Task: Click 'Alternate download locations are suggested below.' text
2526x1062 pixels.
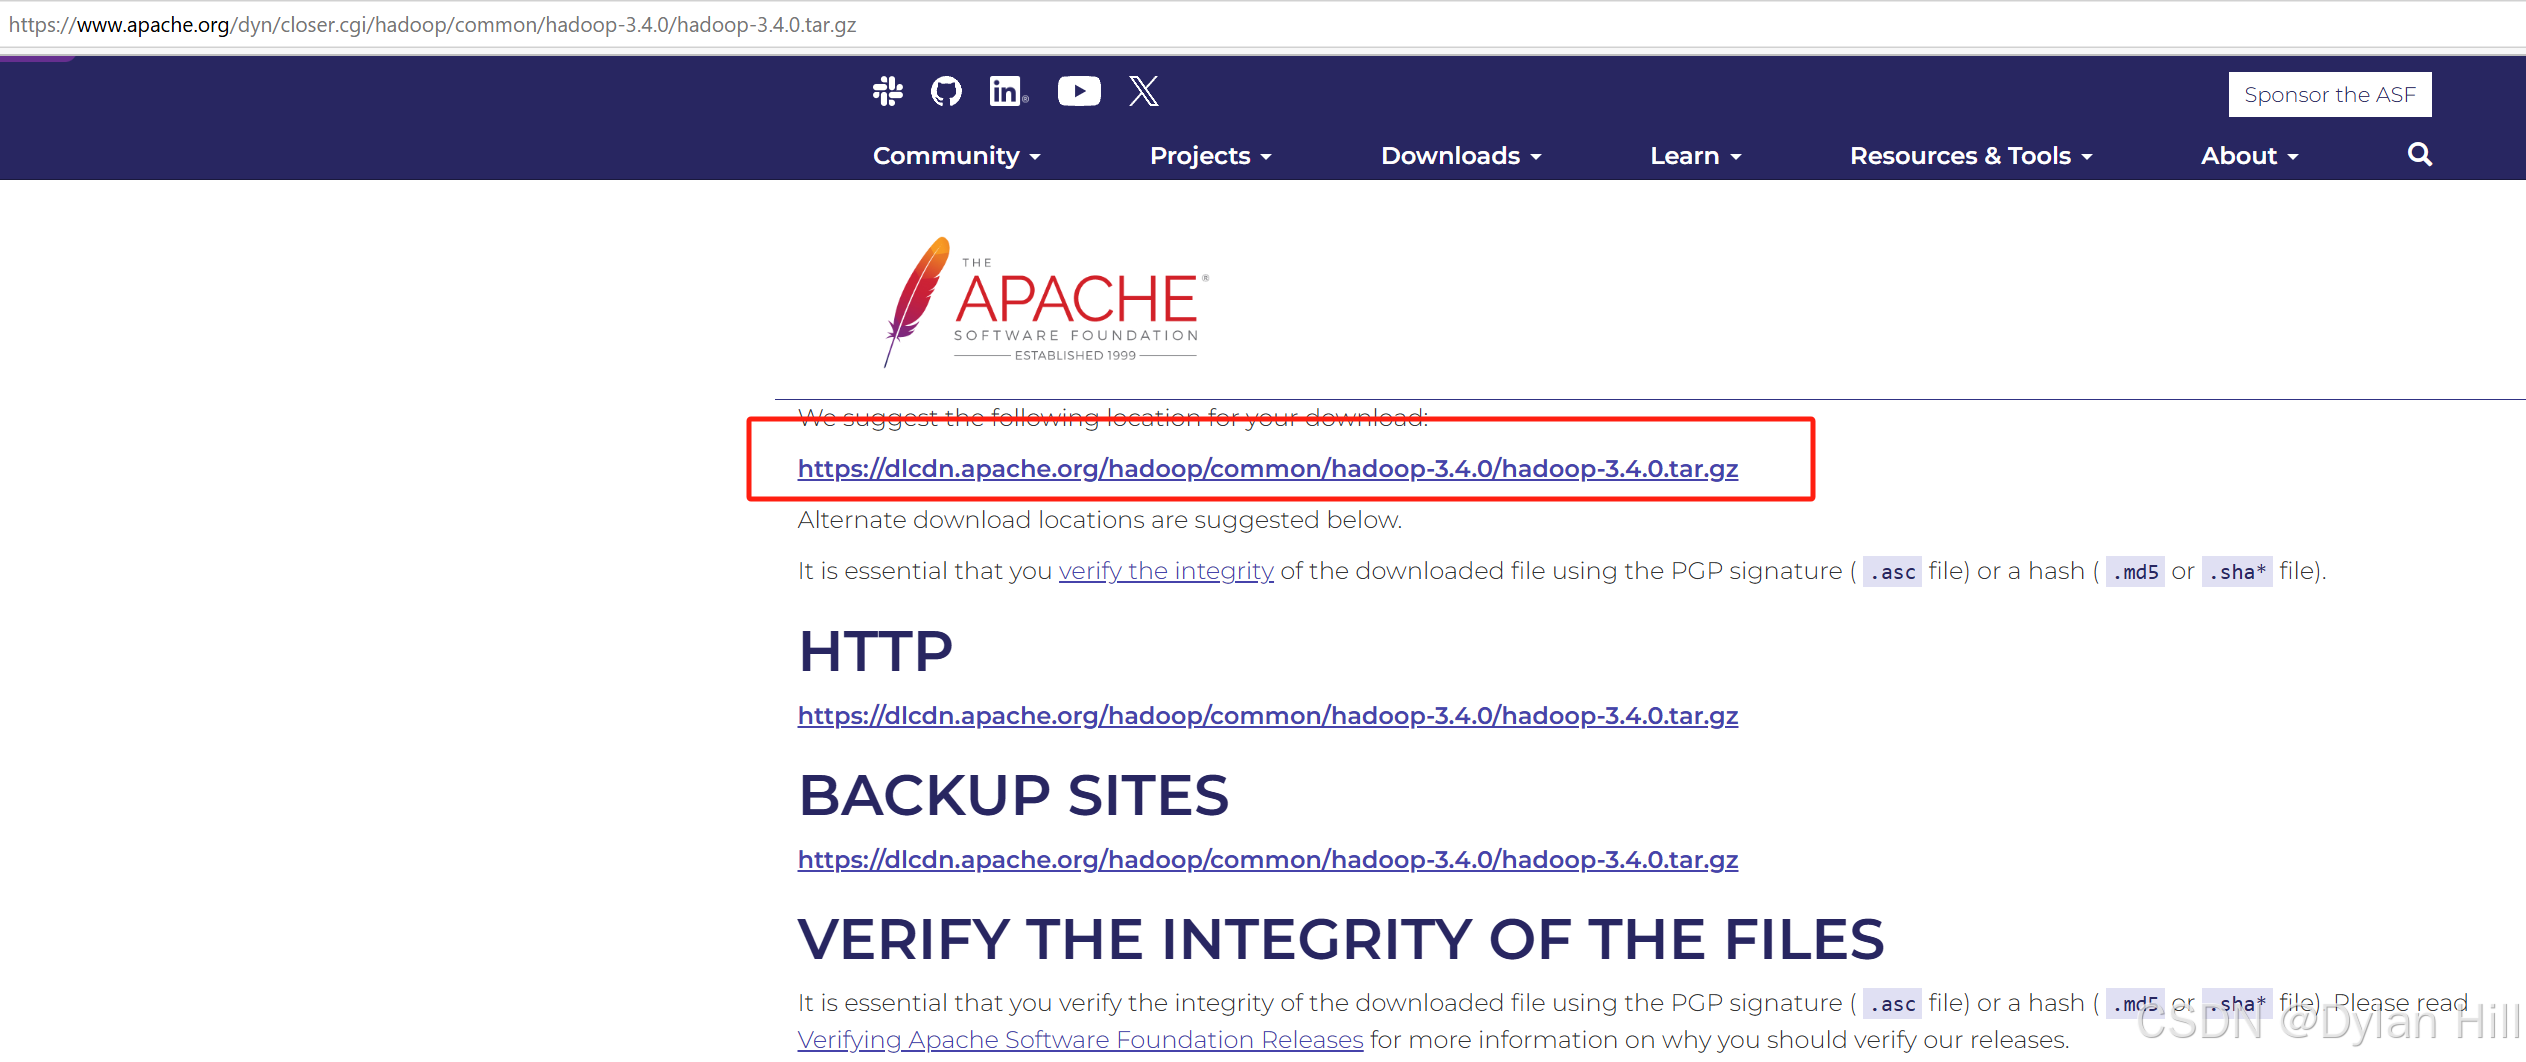Action: coord(1100,520)
